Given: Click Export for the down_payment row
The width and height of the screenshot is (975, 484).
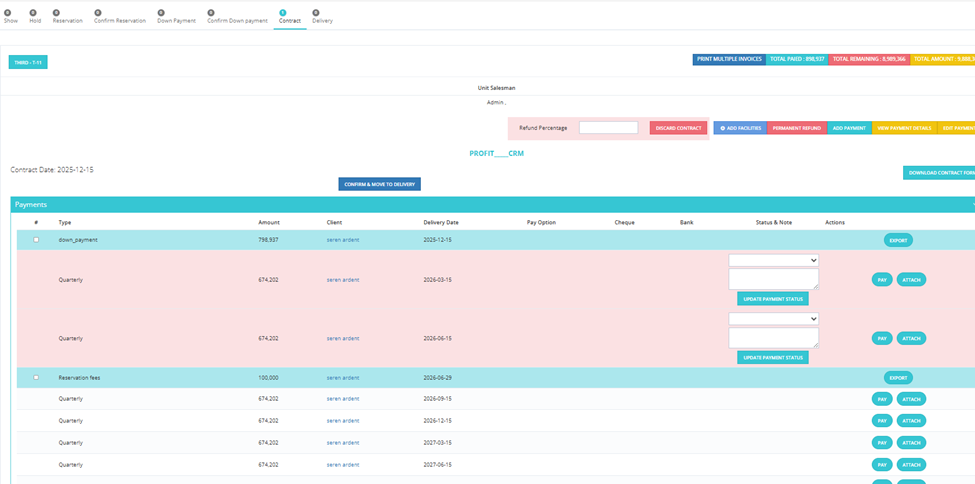Looking at the screenshot, I should tap(898, 240).
